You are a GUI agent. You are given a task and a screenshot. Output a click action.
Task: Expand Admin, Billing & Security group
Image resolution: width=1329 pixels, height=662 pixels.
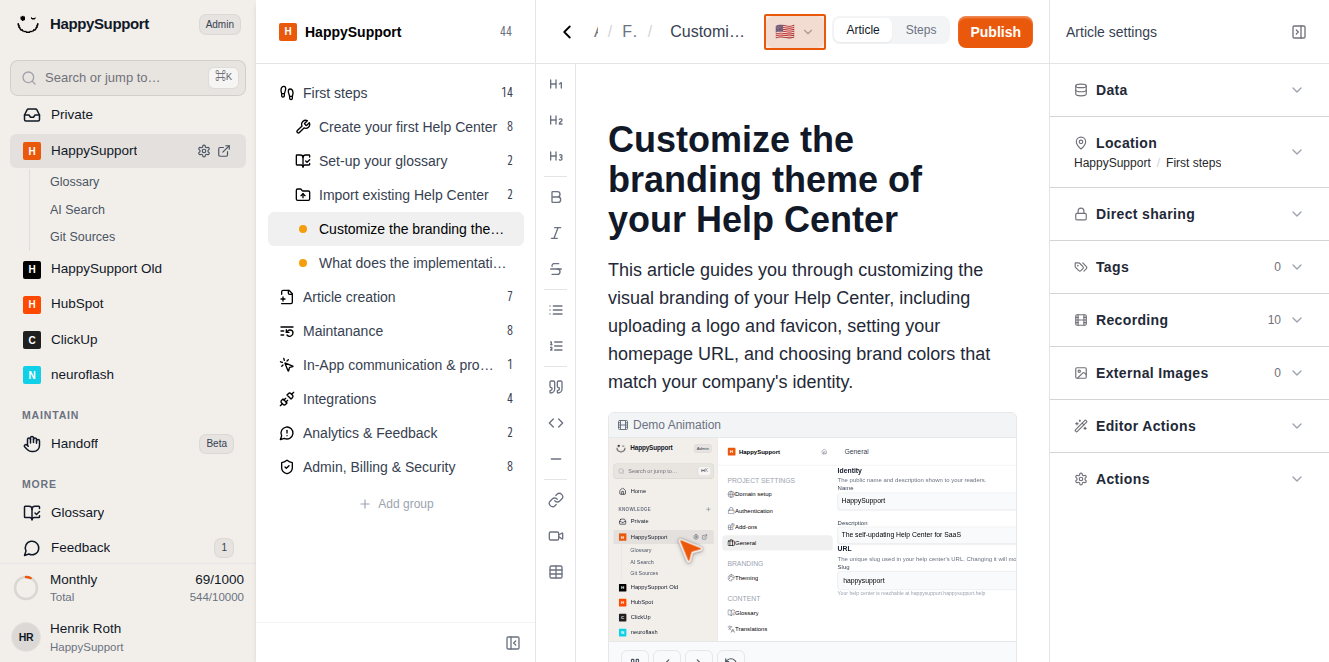(396, 467)
